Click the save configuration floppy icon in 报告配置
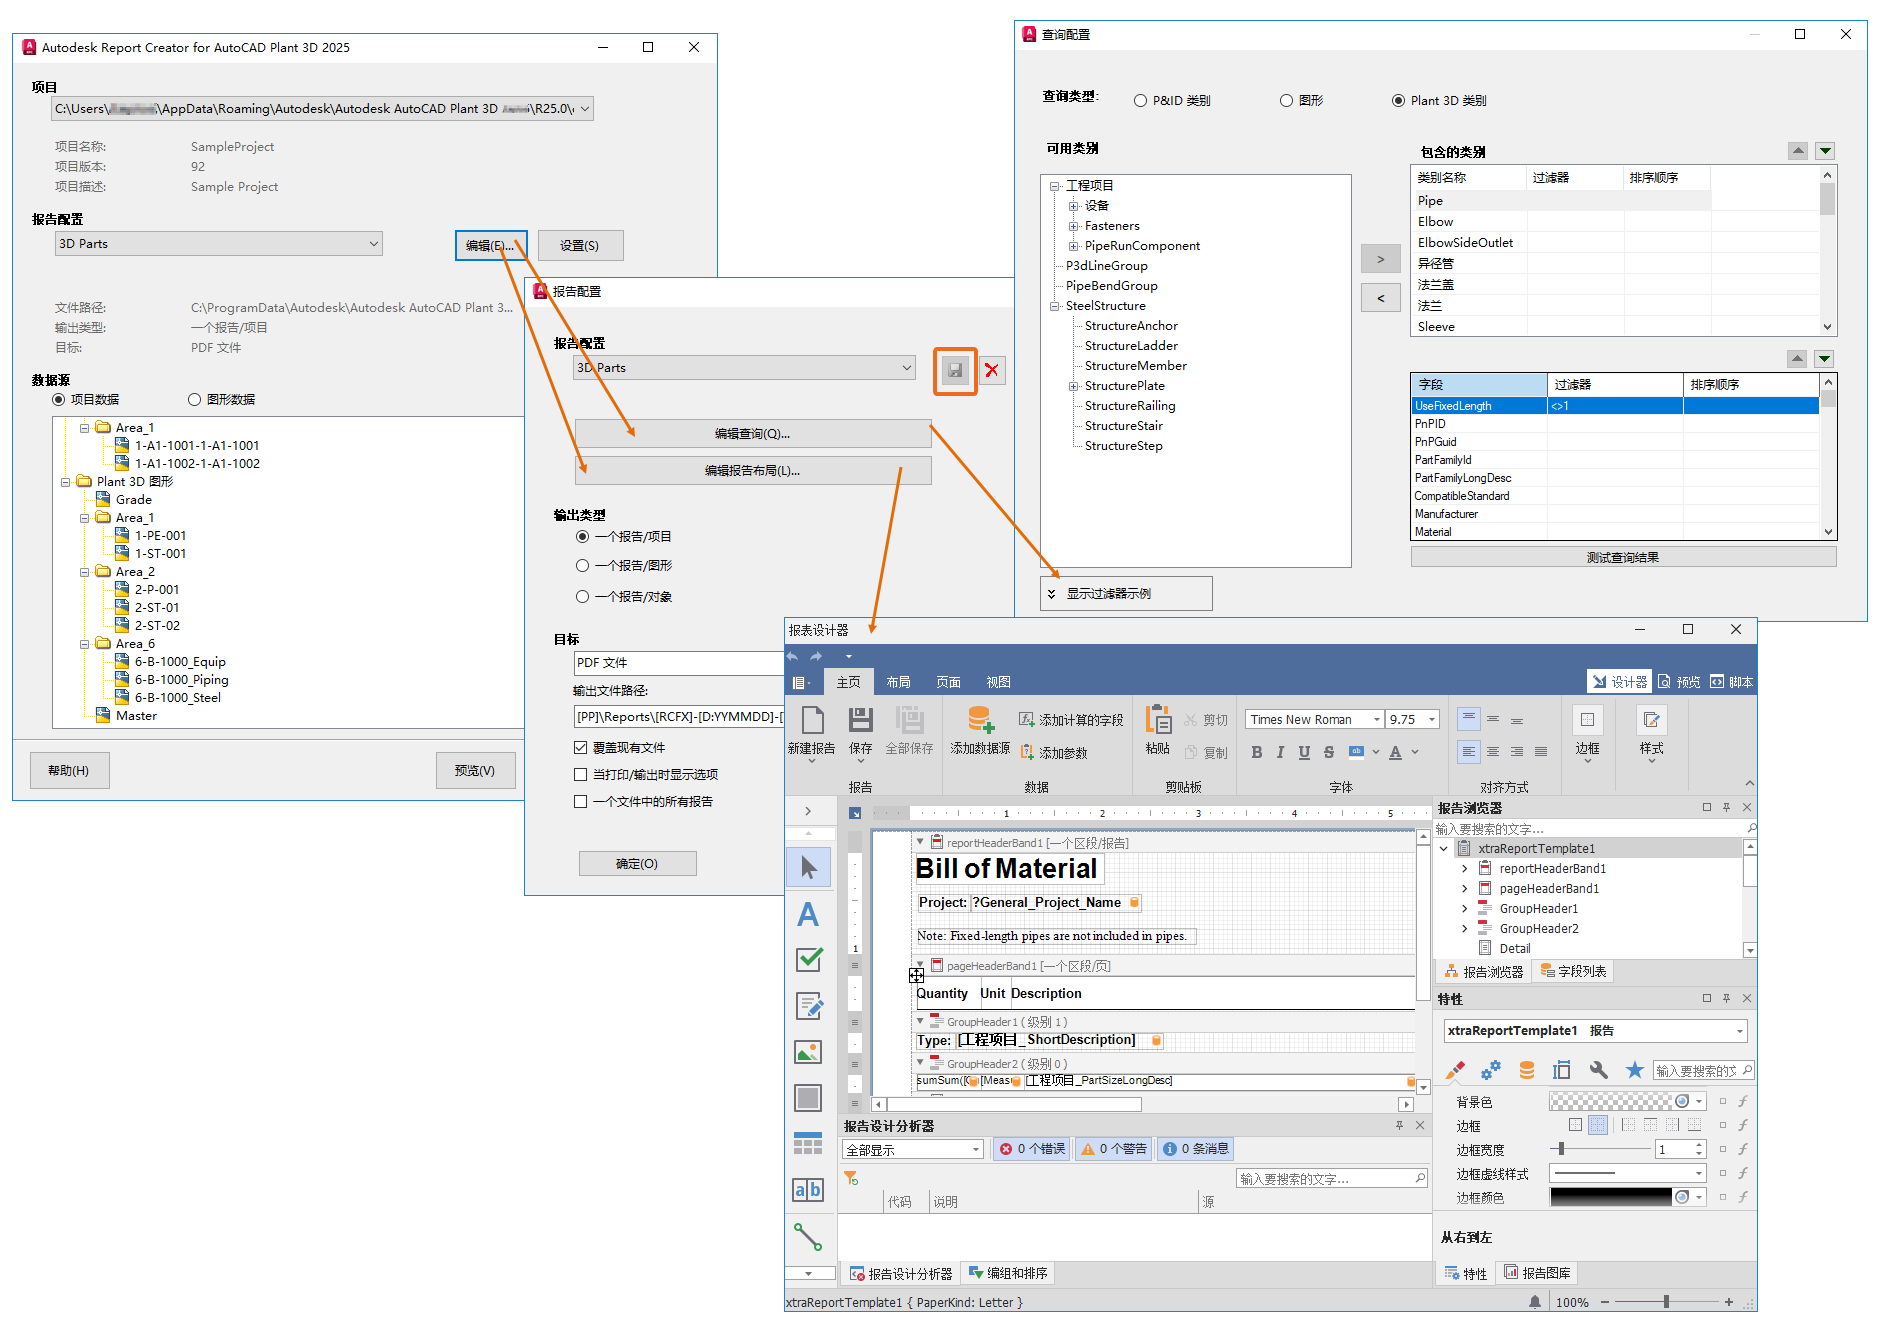 955,371
